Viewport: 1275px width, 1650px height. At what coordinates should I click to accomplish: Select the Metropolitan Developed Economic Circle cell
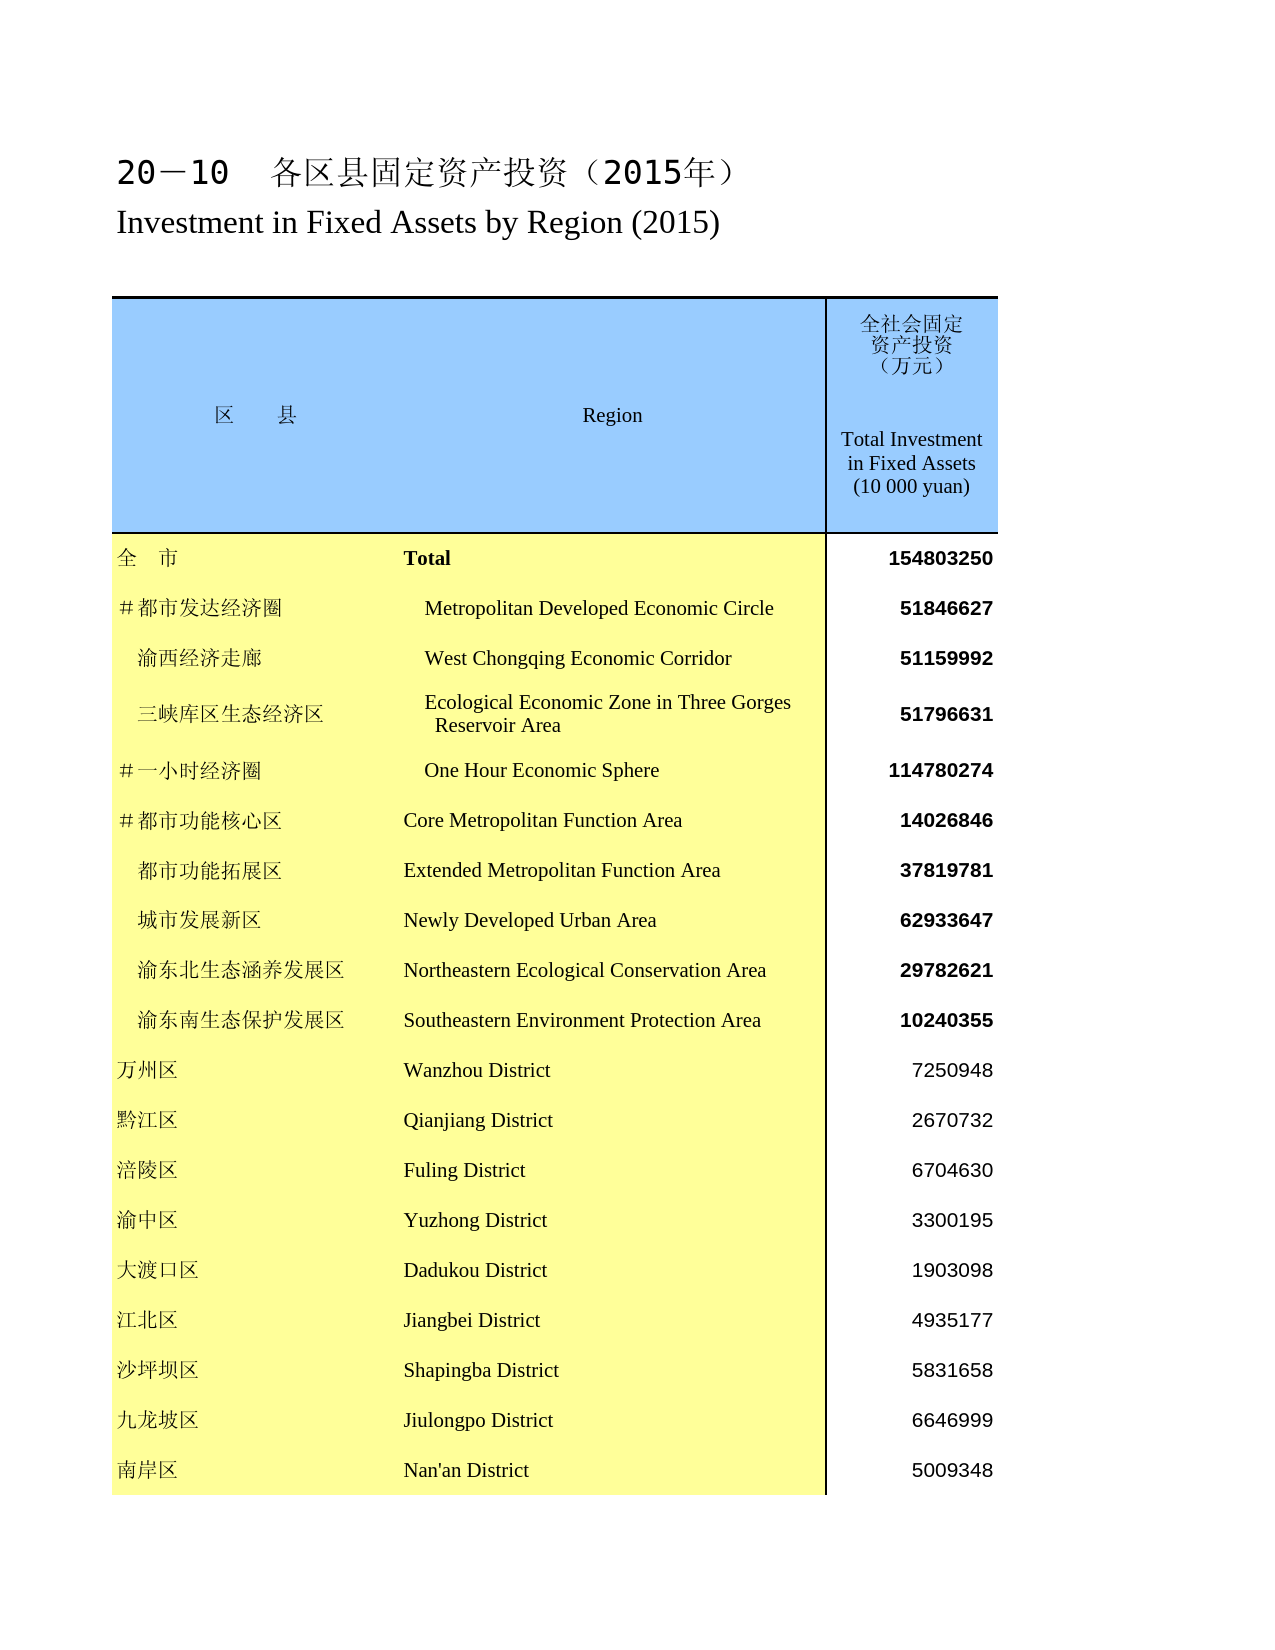tap(598, 608)
